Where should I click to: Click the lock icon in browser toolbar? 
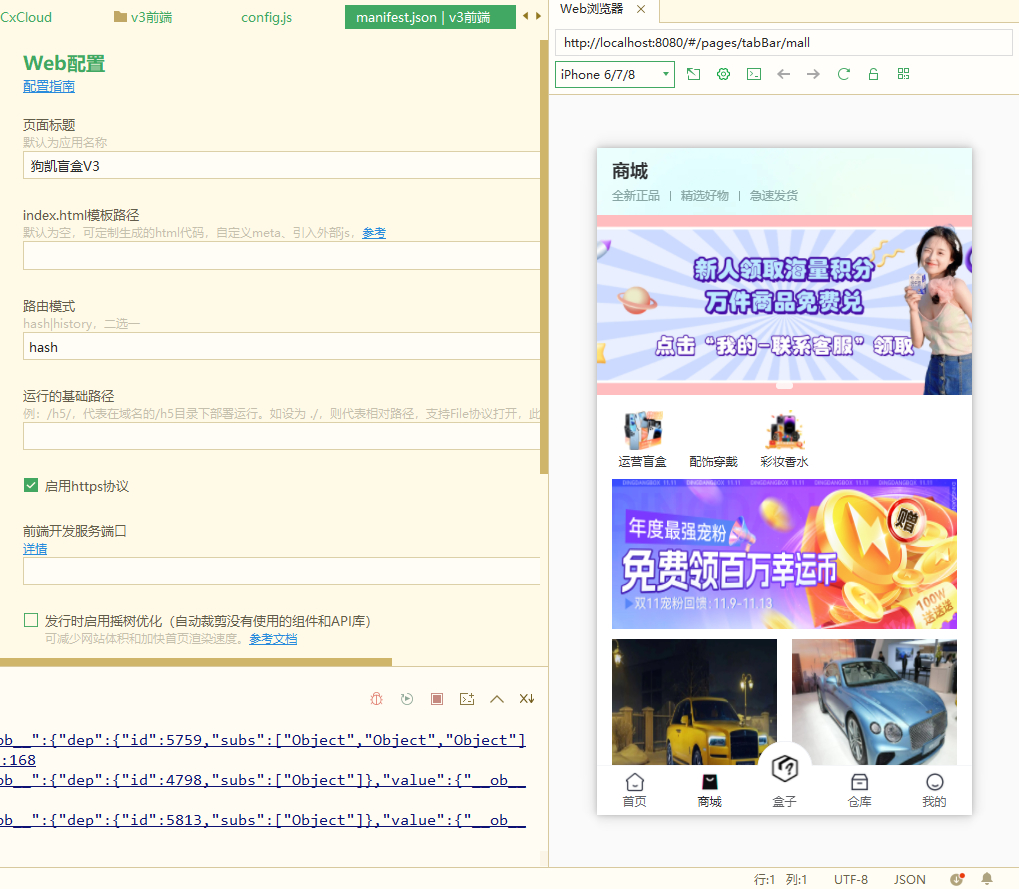pos(873,75)
